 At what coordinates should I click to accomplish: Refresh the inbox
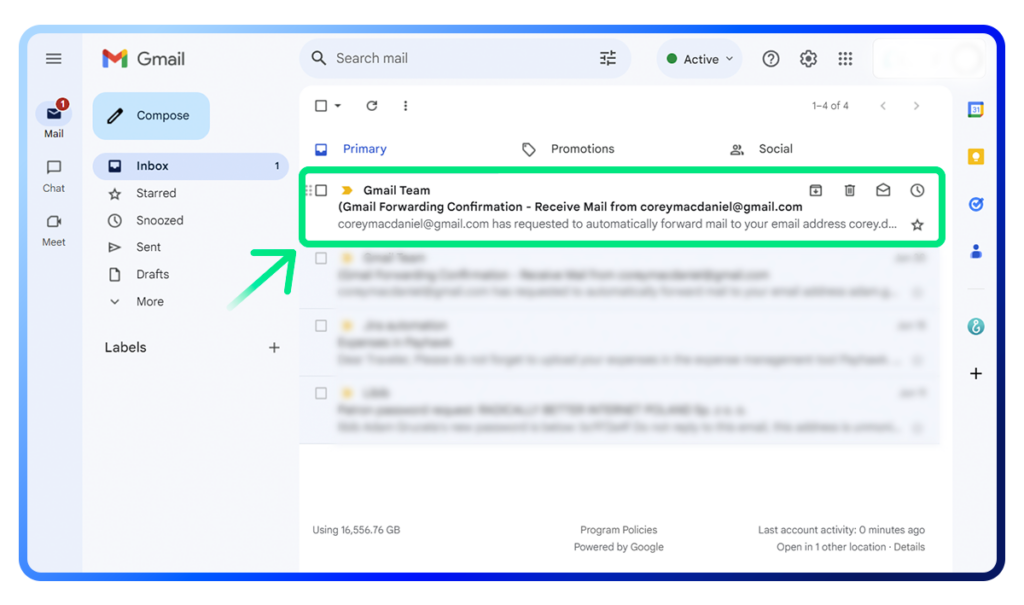point(372,106)
